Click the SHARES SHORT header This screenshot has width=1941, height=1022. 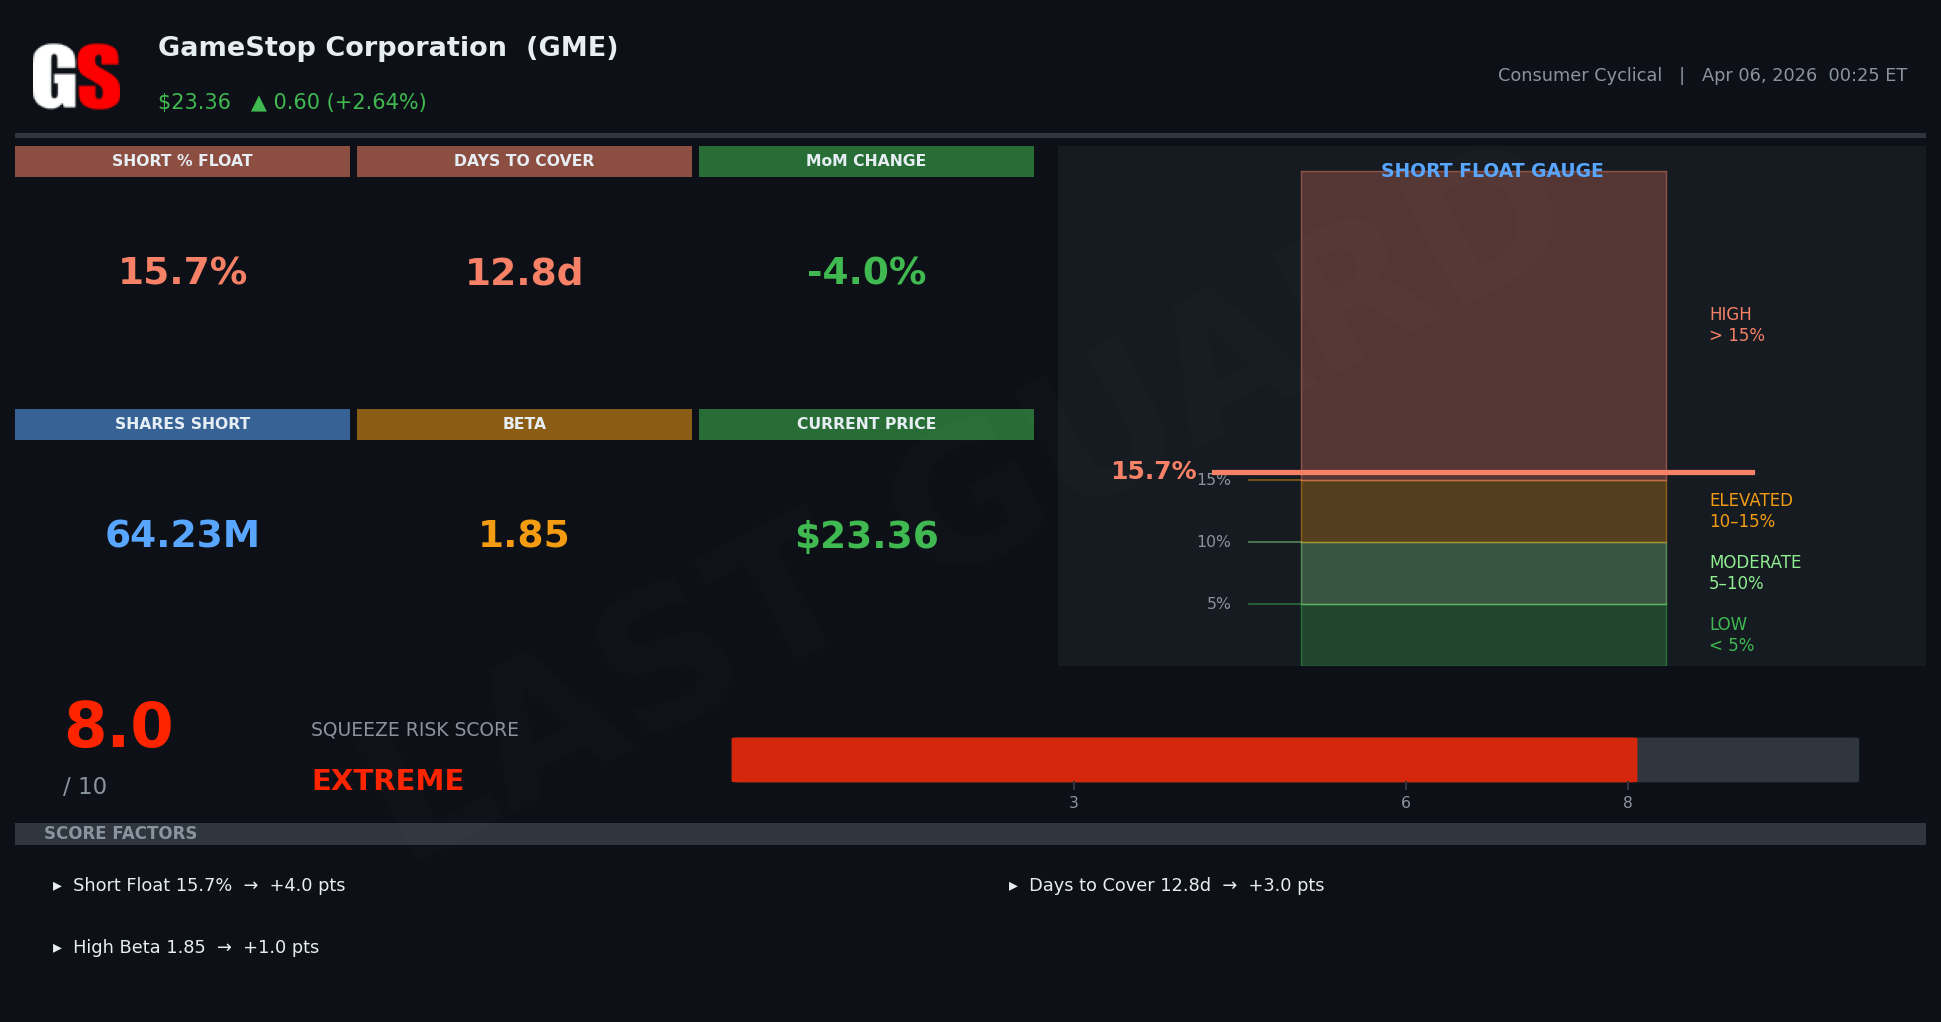pos(182,424)
